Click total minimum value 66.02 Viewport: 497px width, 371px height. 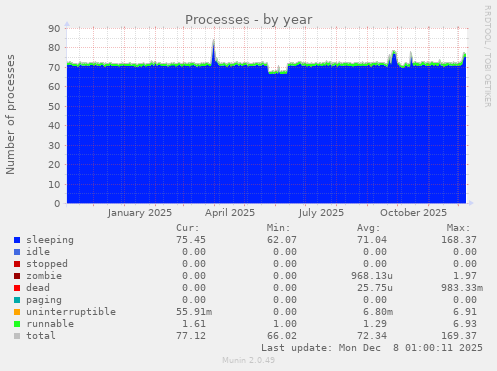coord(282,336)
